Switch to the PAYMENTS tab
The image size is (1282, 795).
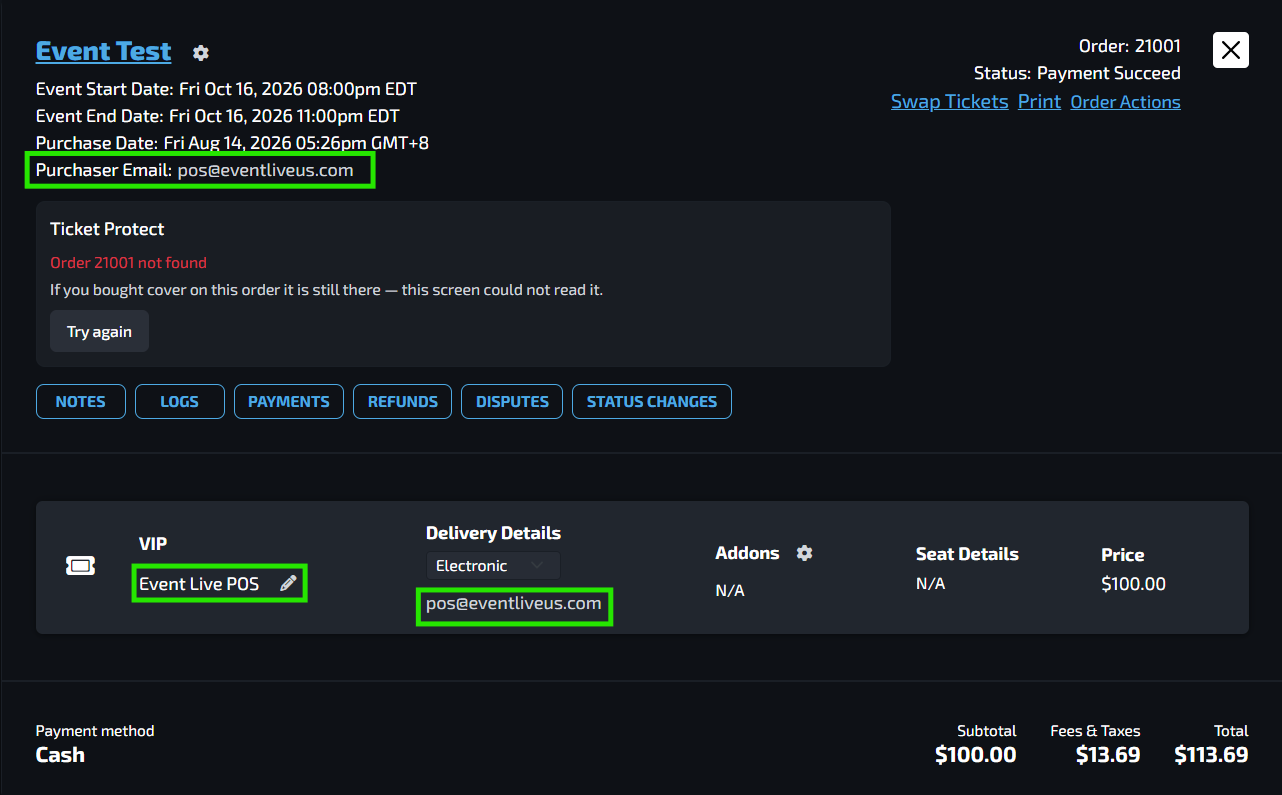pyautogui.click(x=289, y=401)
